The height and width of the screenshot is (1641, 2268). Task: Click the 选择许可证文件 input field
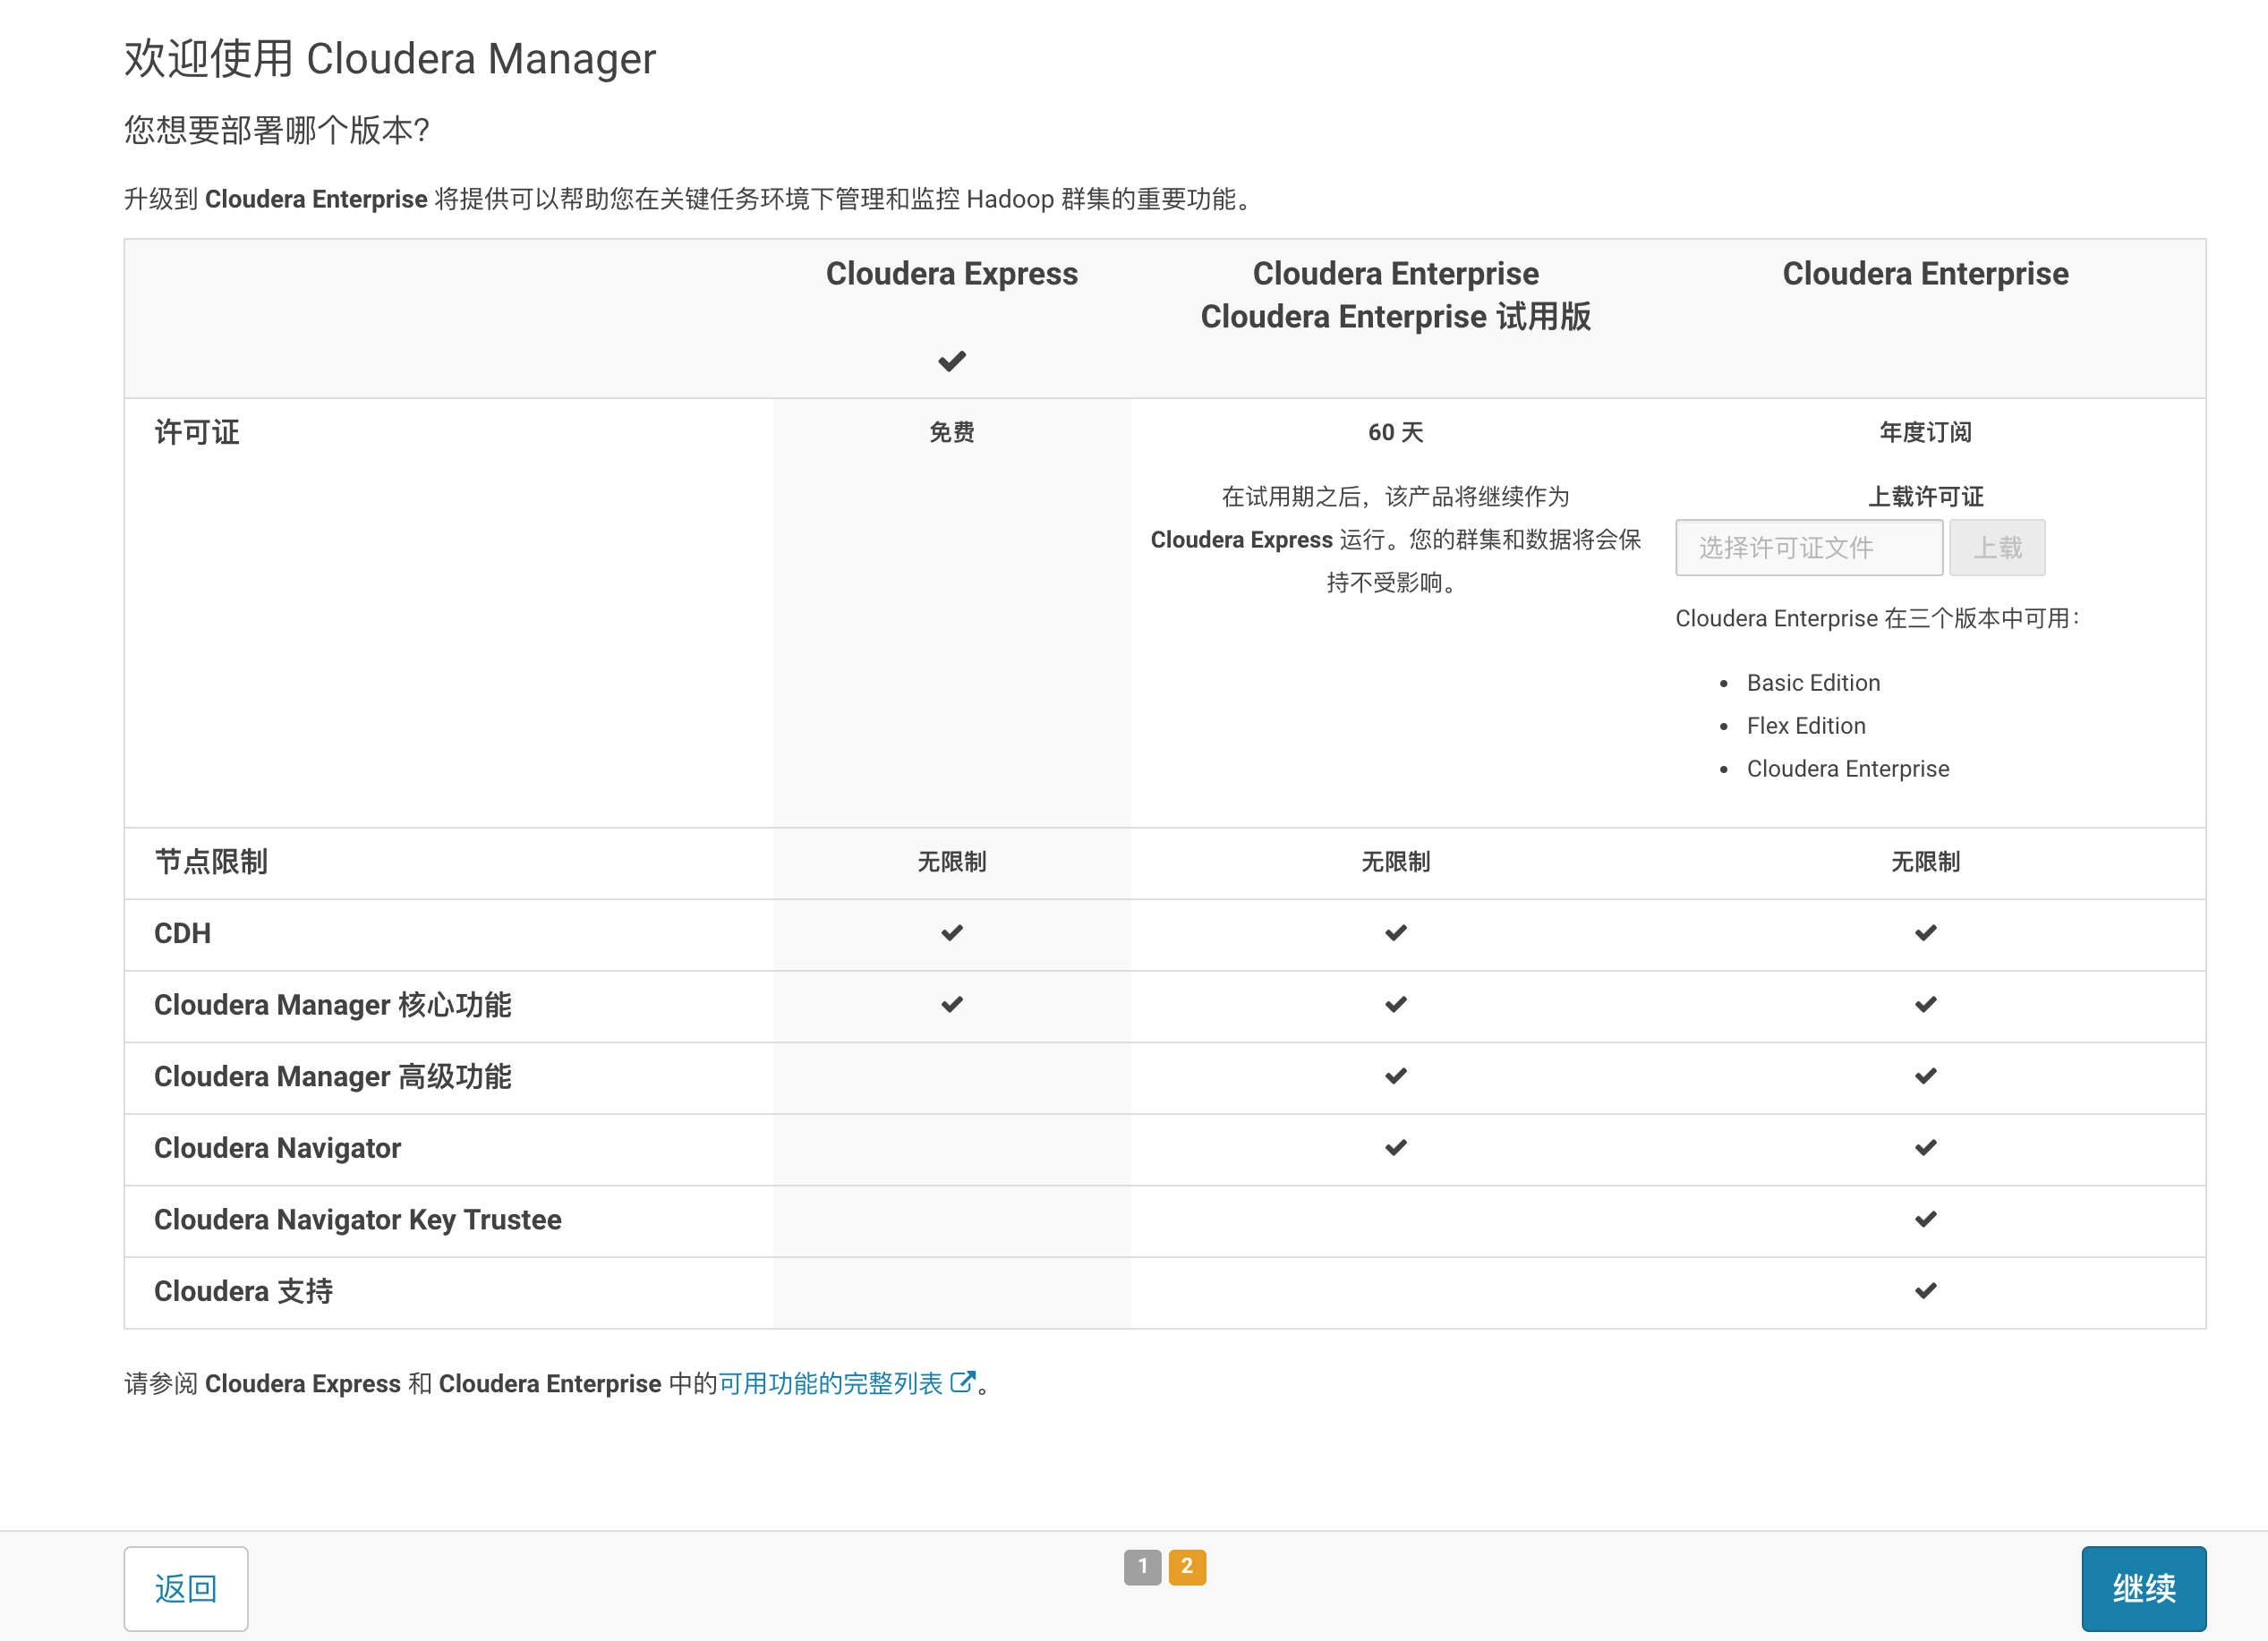pos(1808,548)
